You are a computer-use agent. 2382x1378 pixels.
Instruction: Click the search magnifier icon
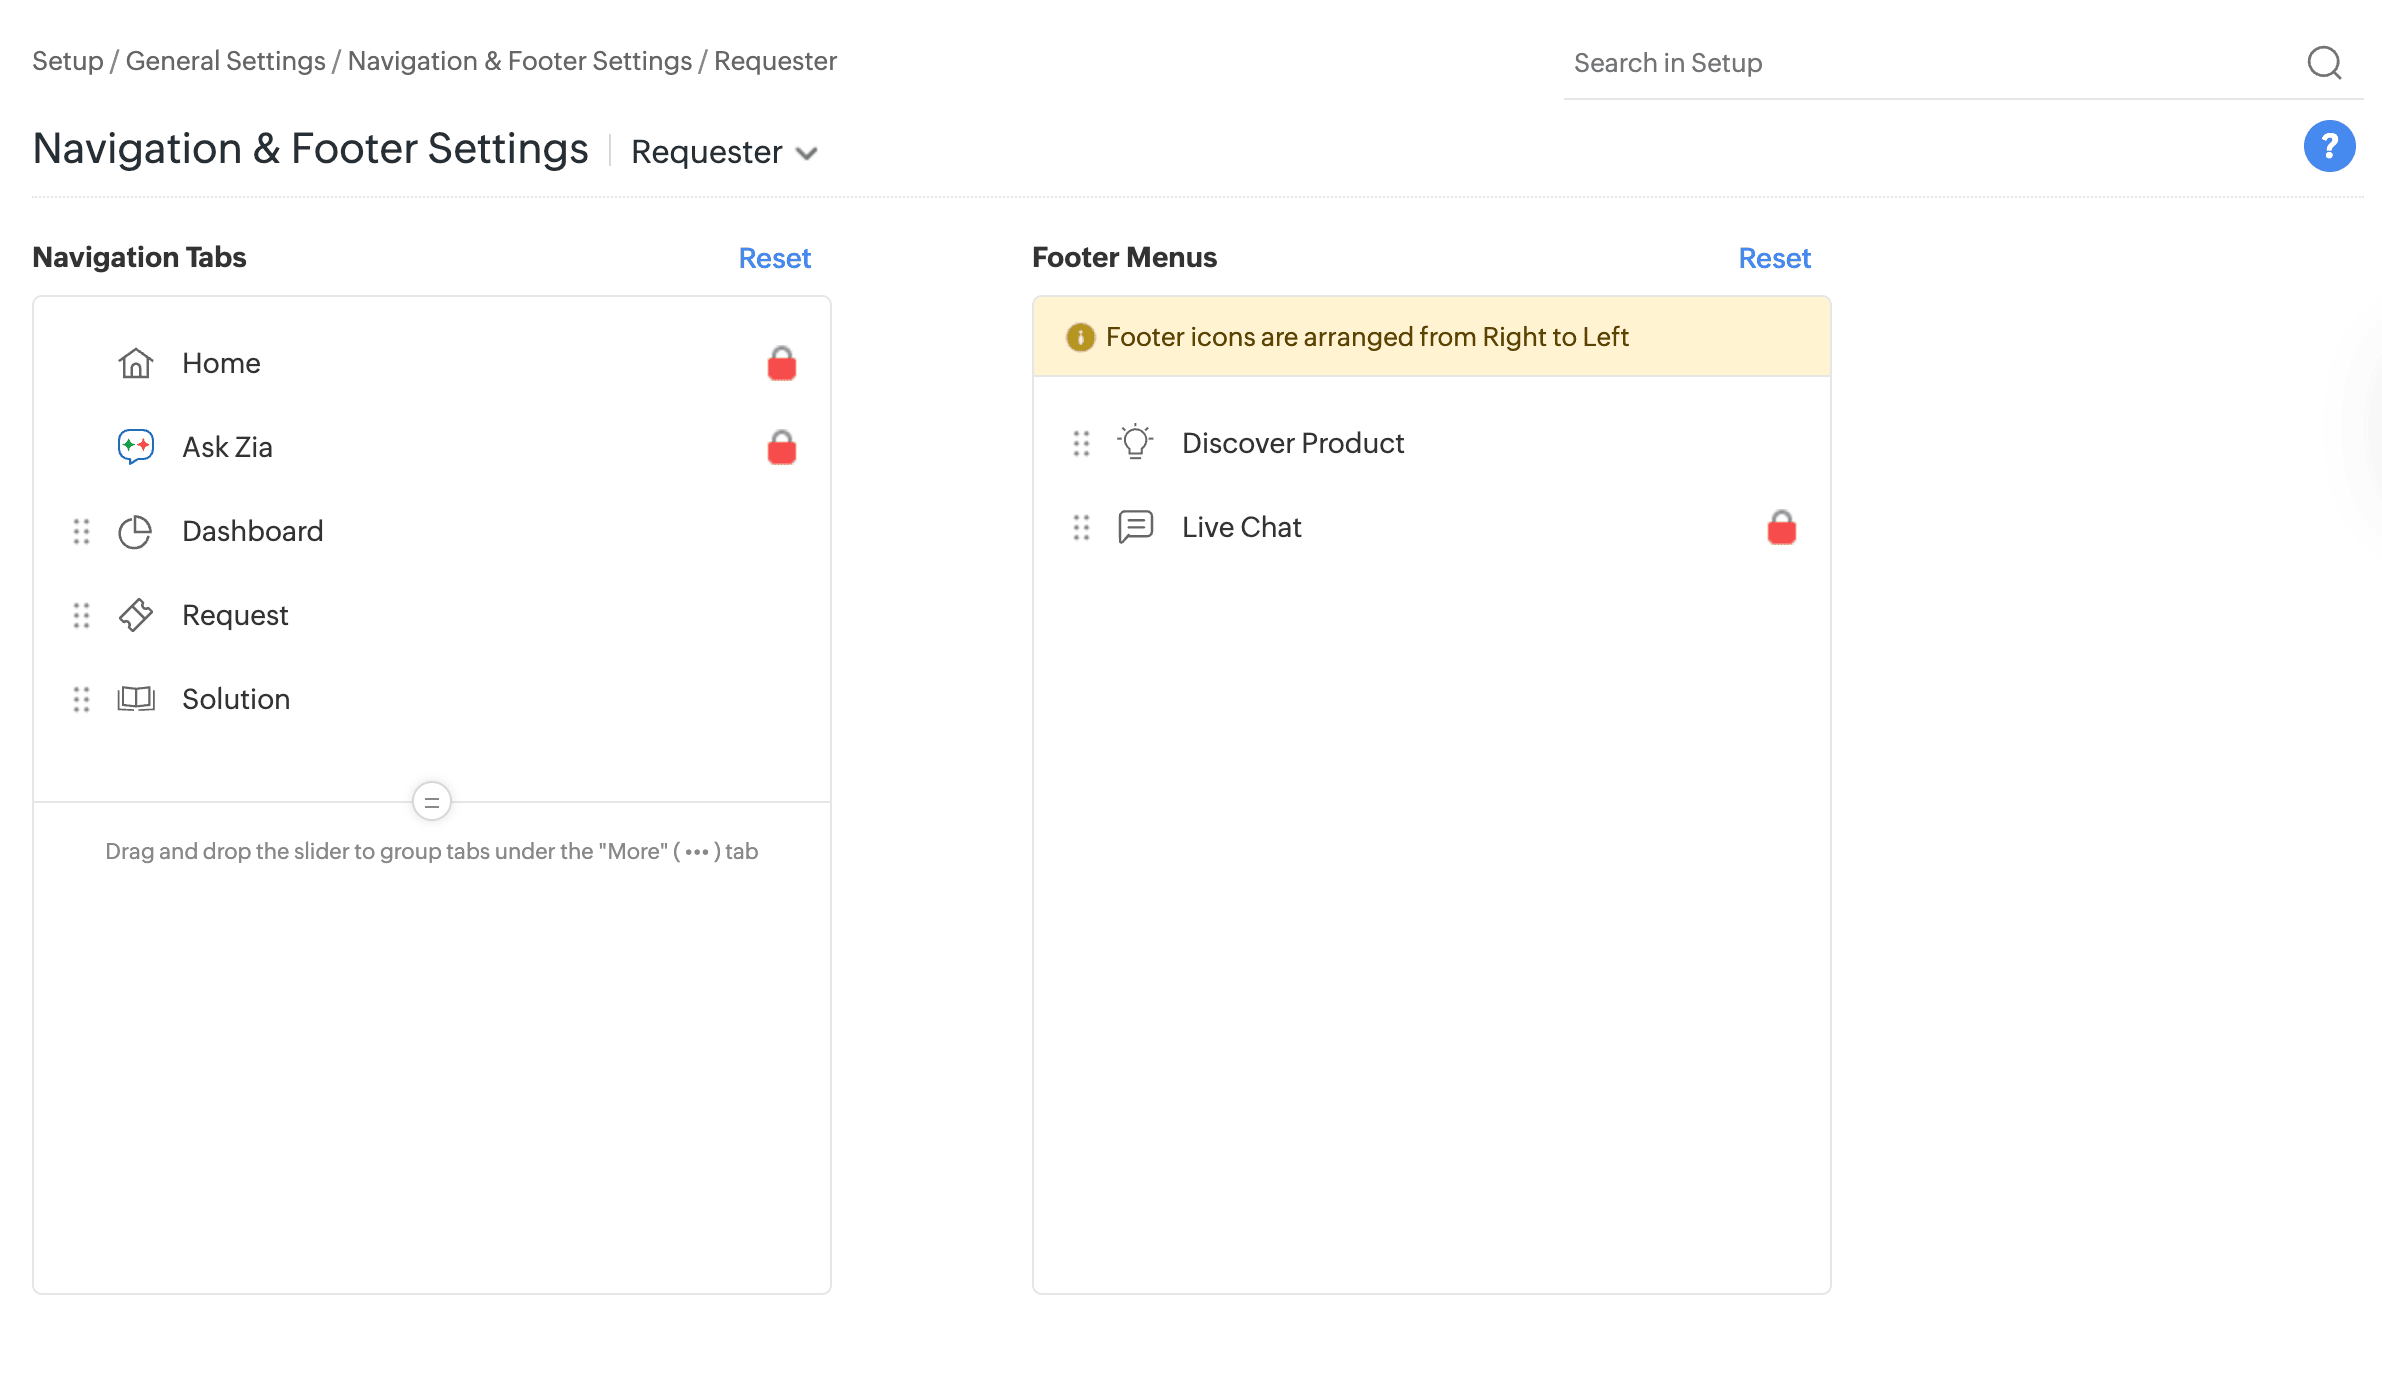click(x=2324, y=63)
